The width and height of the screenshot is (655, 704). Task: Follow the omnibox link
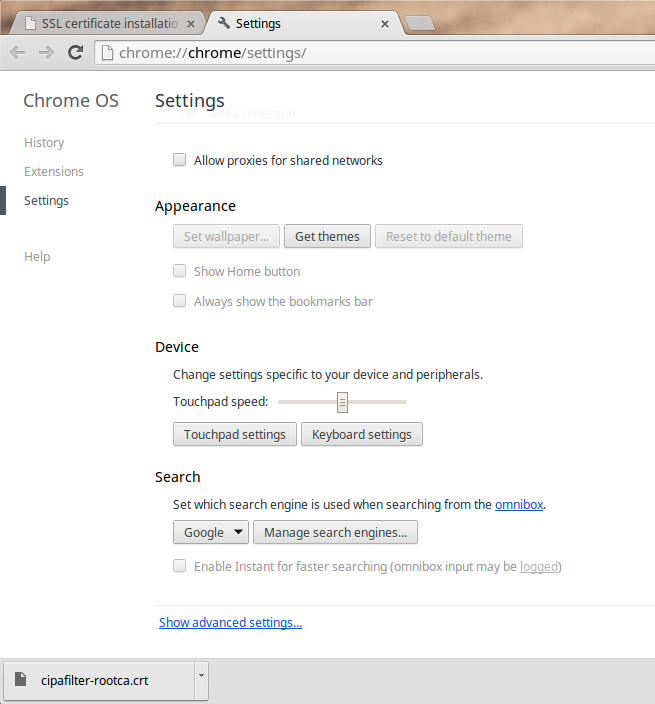point(519,505)
